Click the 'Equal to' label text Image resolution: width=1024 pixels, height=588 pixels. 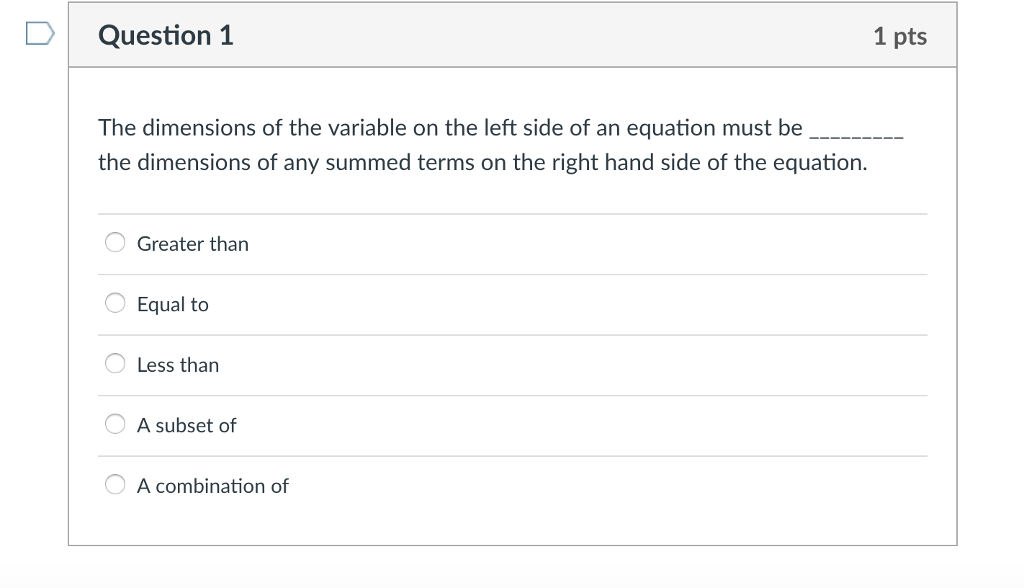tap(172, 304)
